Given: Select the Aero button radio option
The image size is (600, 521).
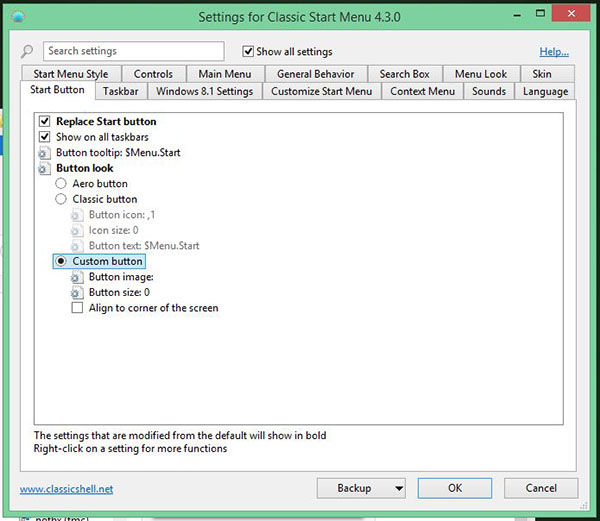Looking at the screenshot, I should click(61, 184).
